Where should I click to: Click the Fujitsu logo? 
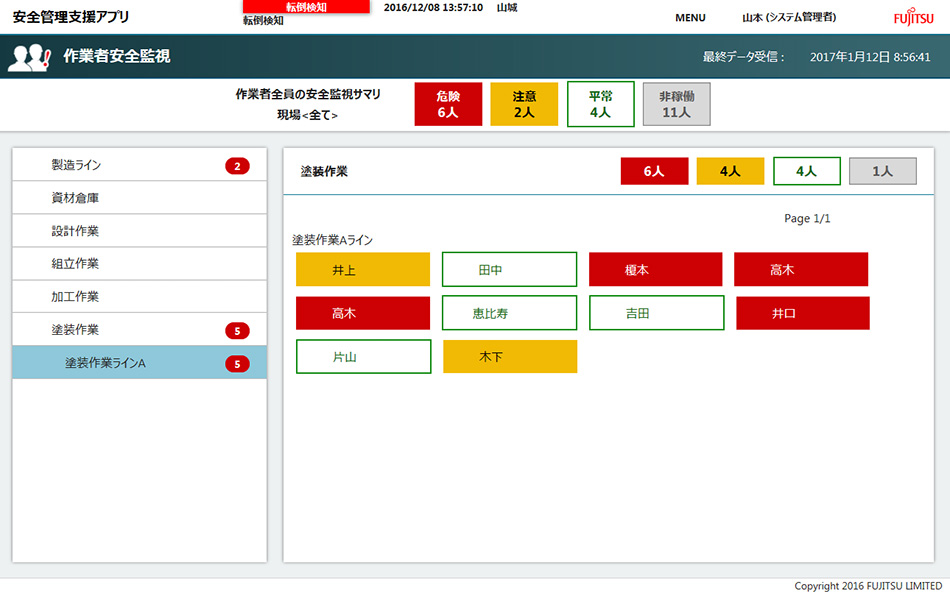tap(913, 18)
